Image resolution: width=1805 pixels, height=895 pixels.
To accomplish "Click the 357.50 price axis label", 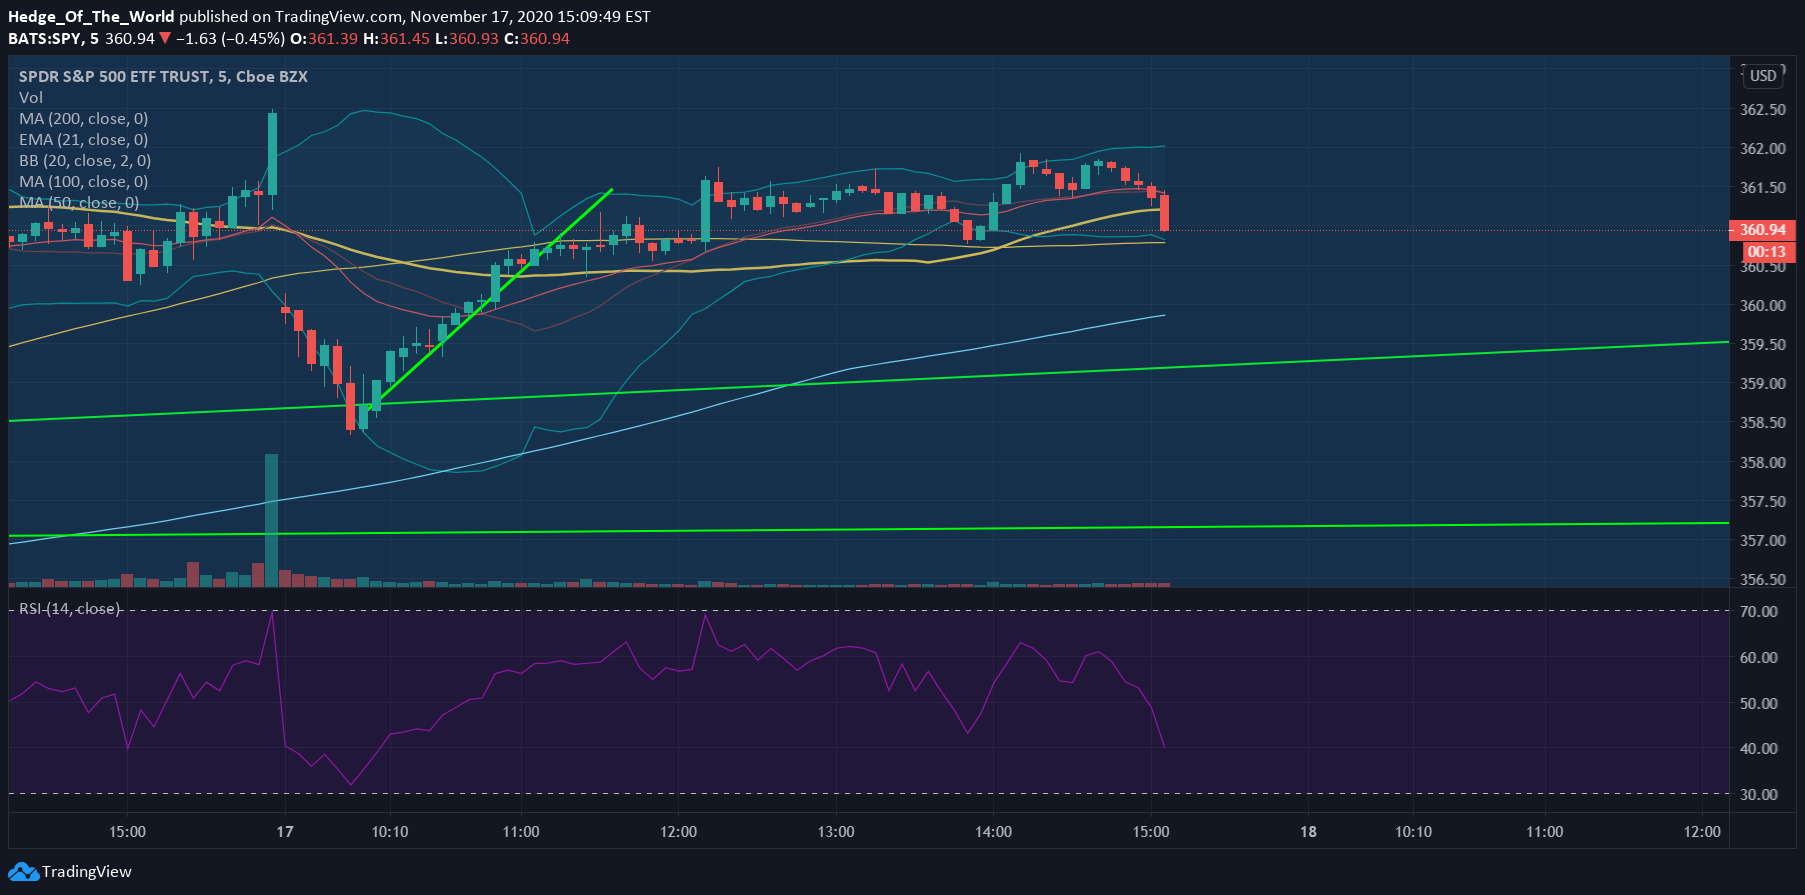I will click(1763, 502).
